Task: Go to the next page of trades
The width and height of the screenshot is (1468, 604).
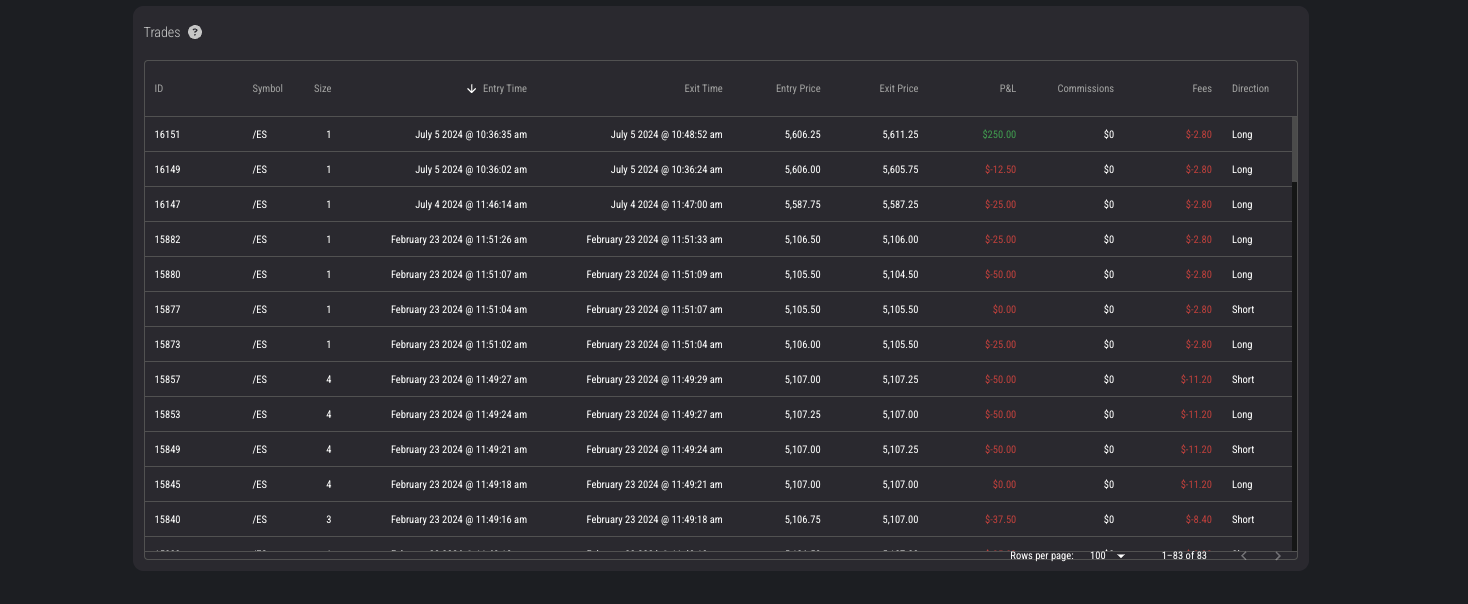Action: (x=1277, y=556)
